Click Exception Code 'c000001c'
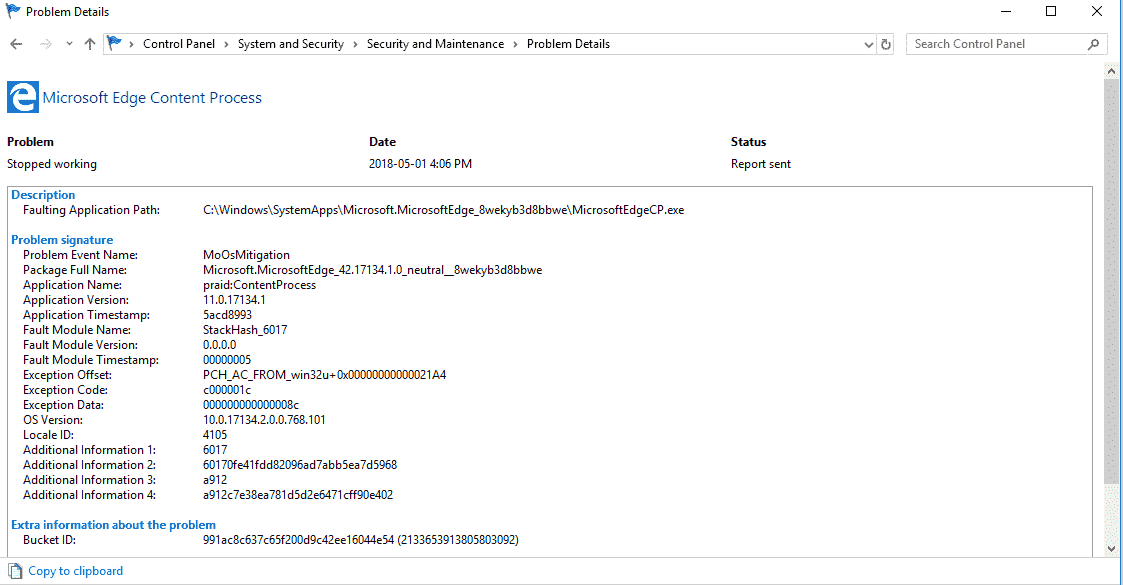The height and width of the screenshot is (585, 1123). point(227,390)
